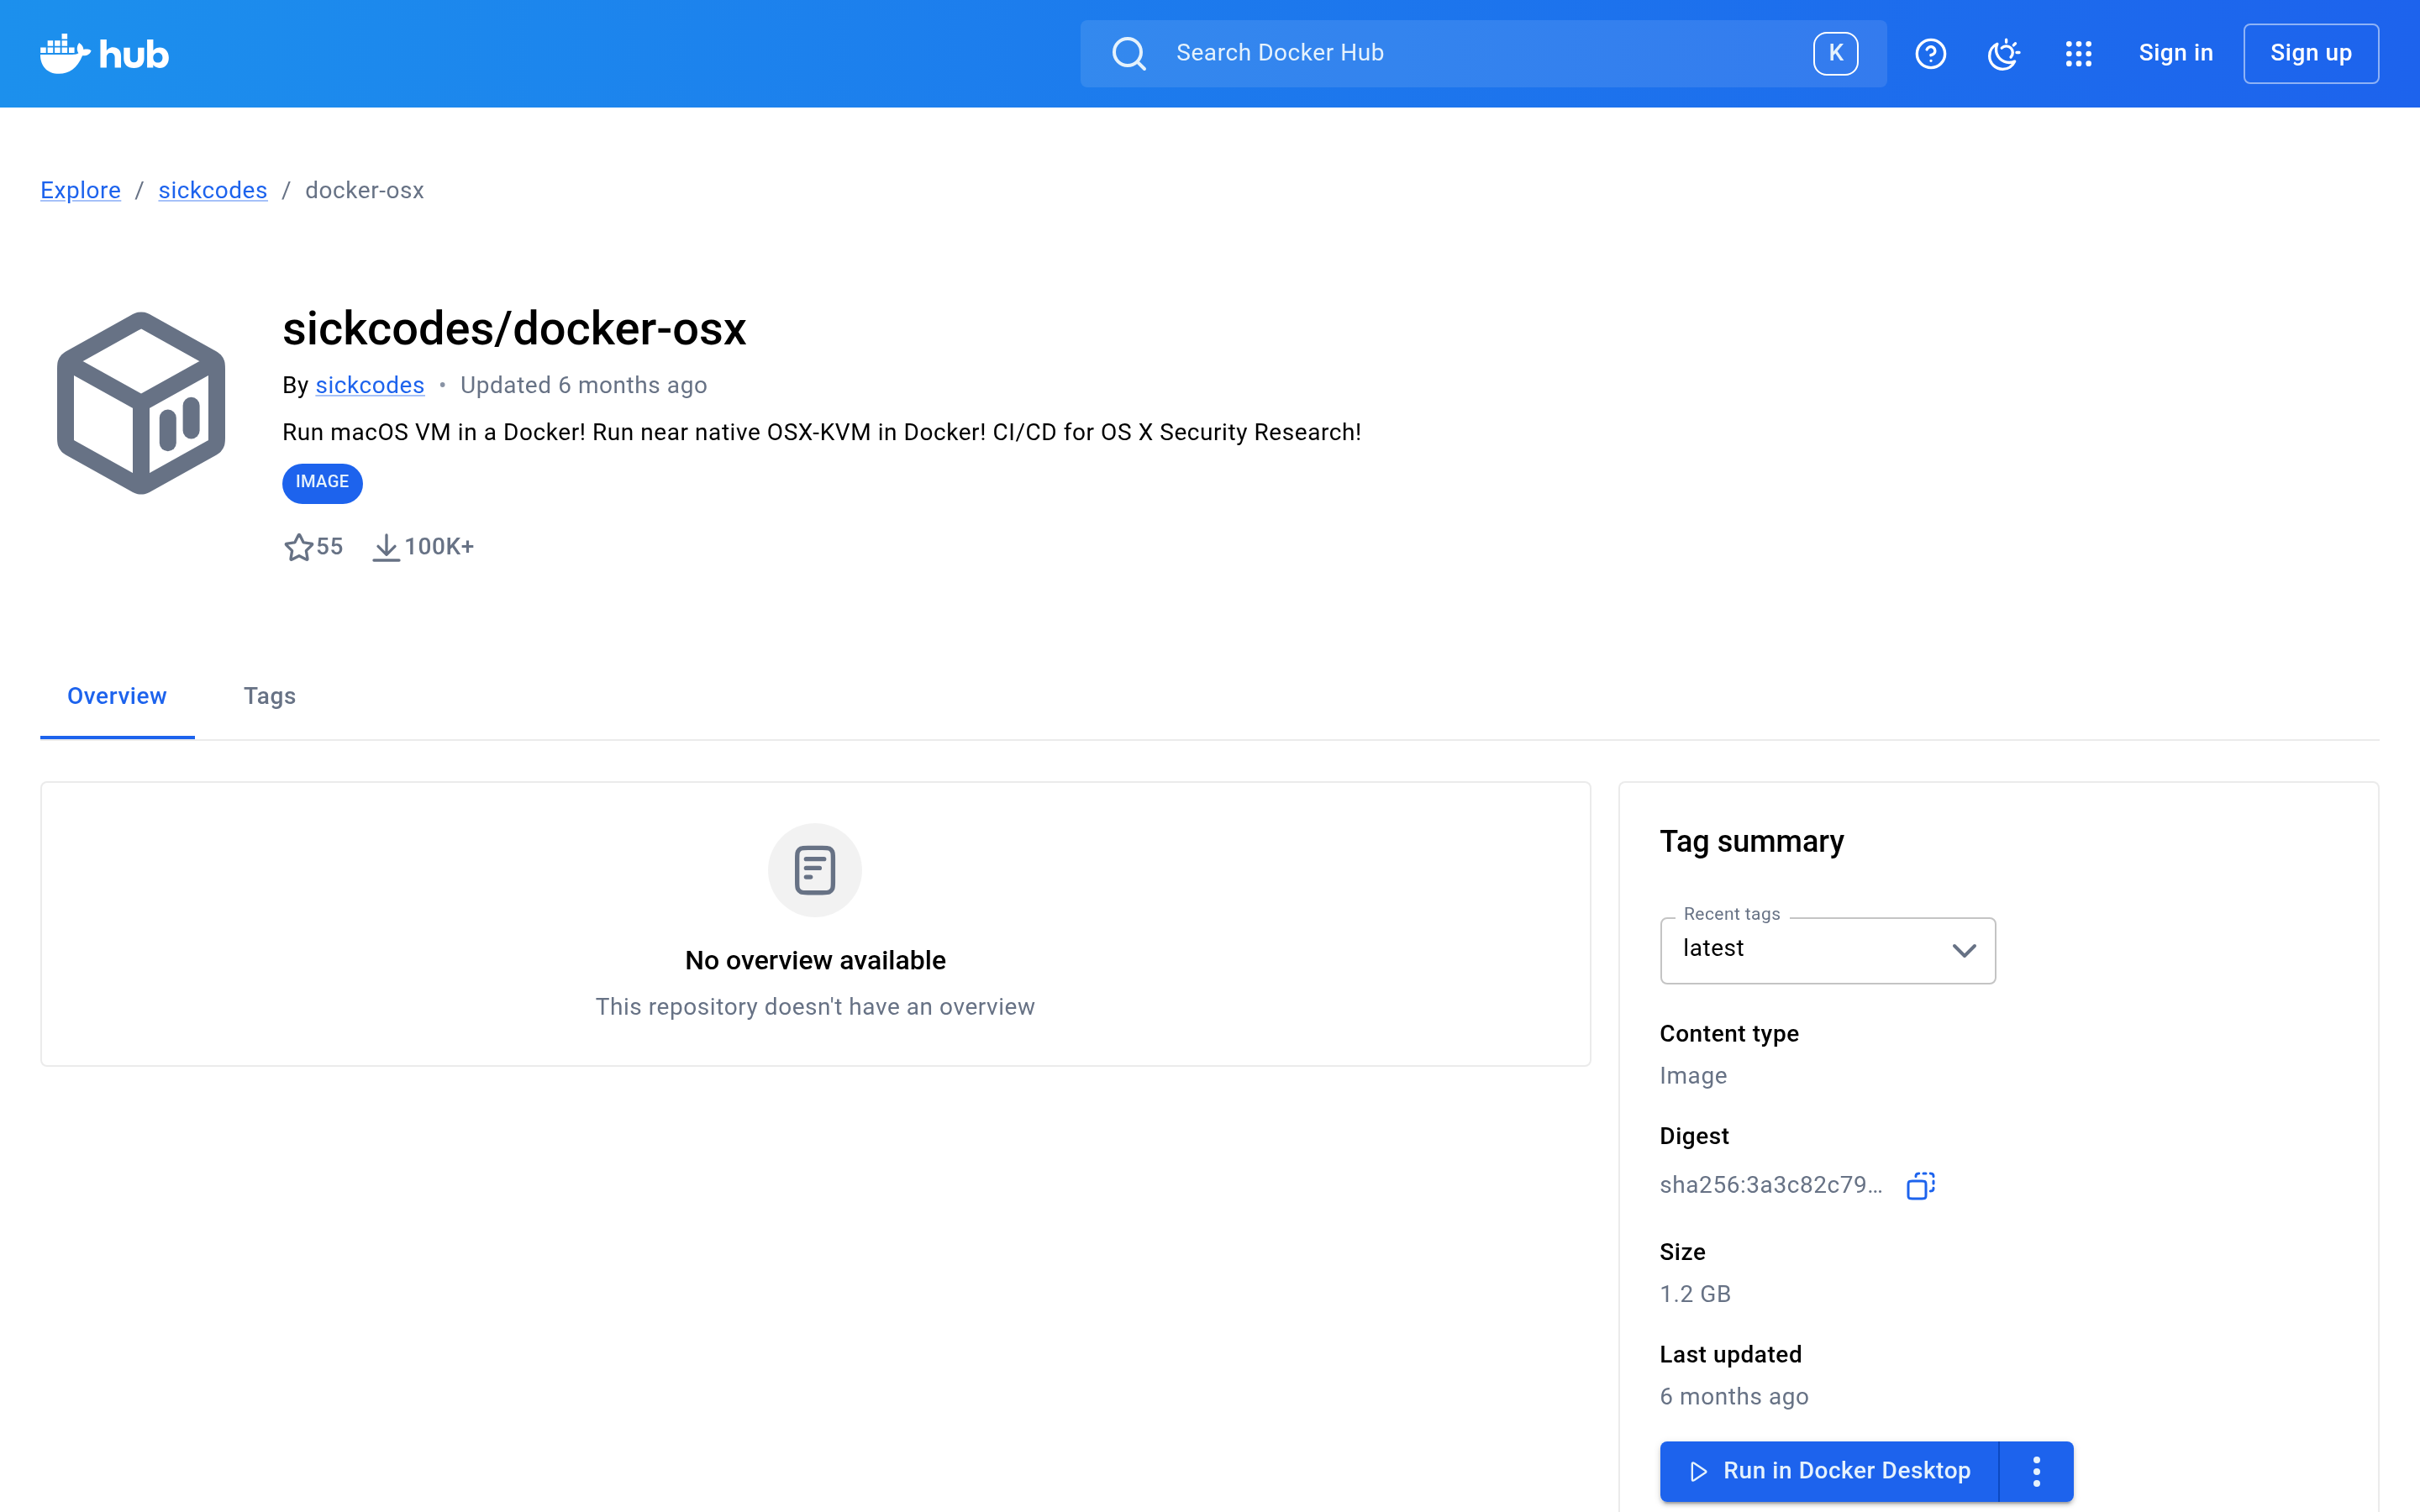2420x1512 pixels.
Task: Click the 'No overview available' message
Action: point(815,960)
